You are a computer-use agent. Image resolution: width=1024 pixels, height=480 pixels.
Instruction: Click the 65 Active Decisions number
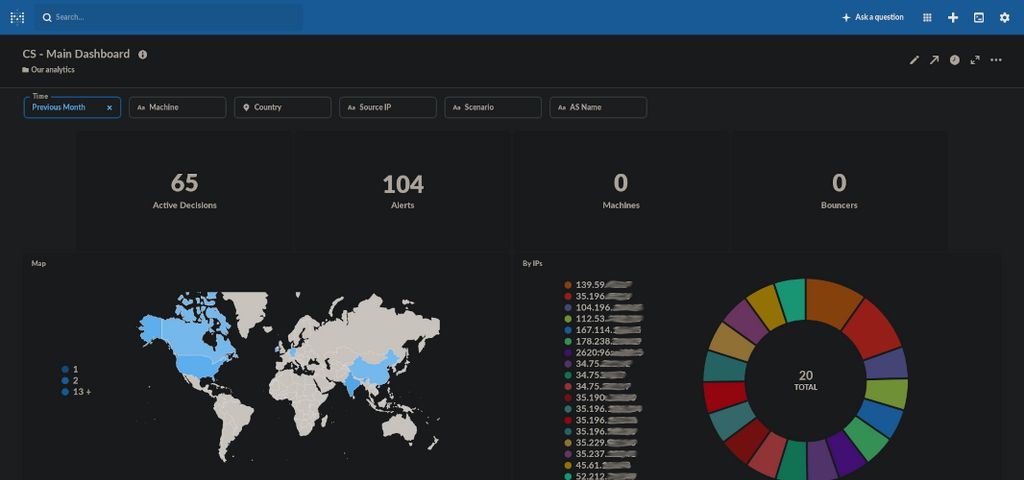coord(184,184)
